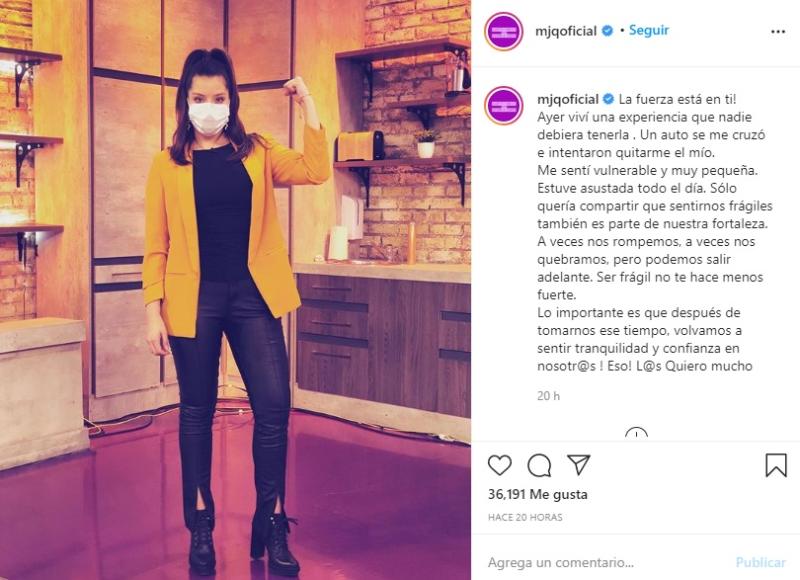Screen dimensions: 800x580
Task: Click the caption mjqoficial profile avatar
Action: [504, 106]
